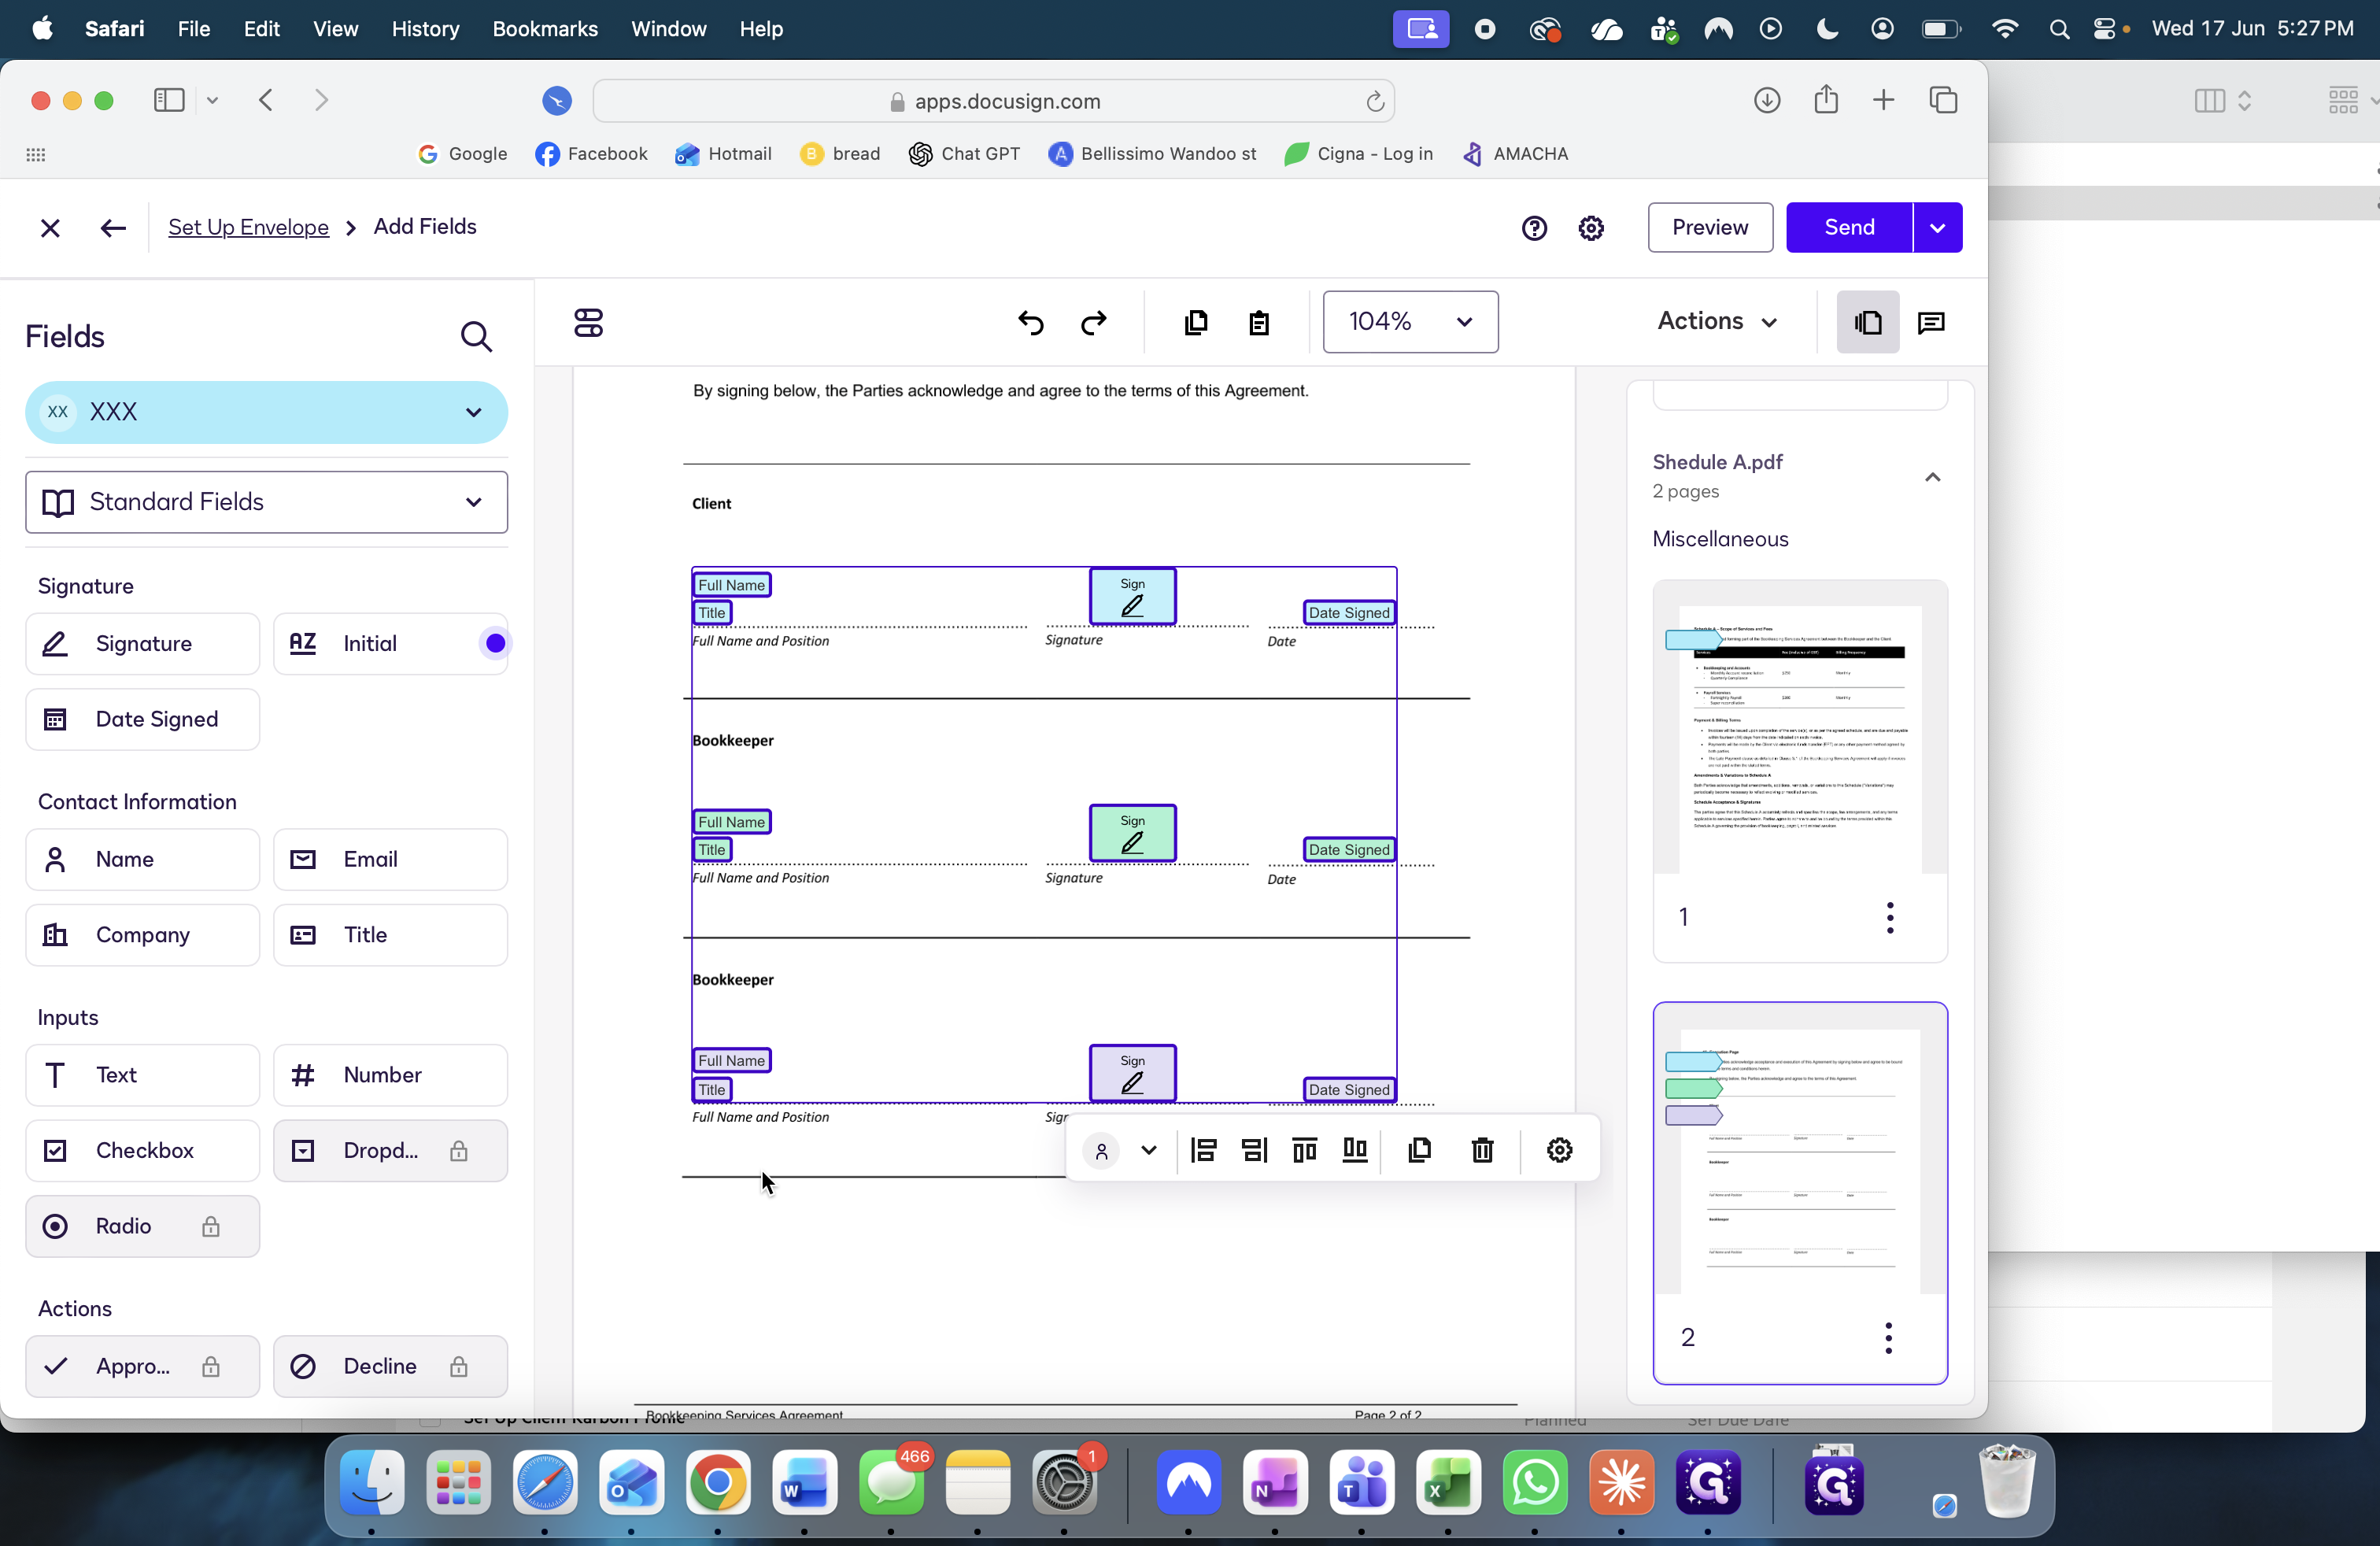Screen dimensions: 2380x1546
Task: Undo the last field change
Action: (x=1031, y=322)
